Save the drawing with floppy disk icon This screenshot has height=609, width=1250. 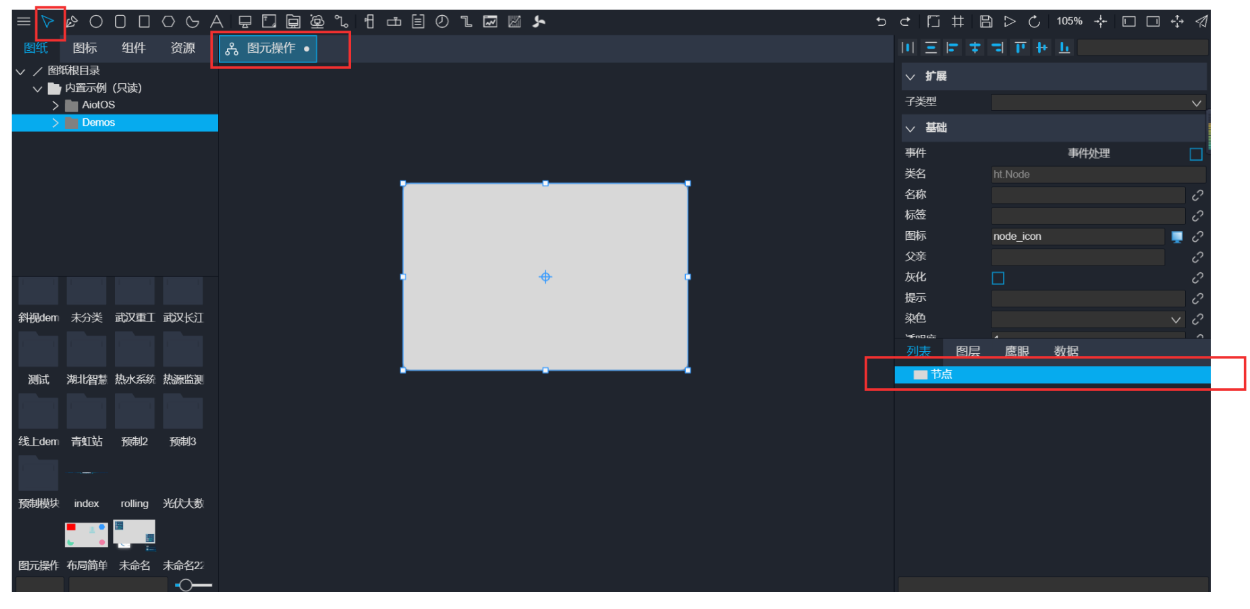click(x=985, y=21)
